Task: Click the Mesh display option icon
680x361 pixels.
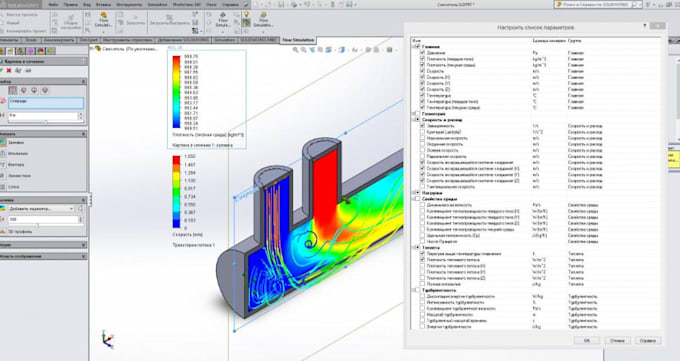Action: pos(3,187)
